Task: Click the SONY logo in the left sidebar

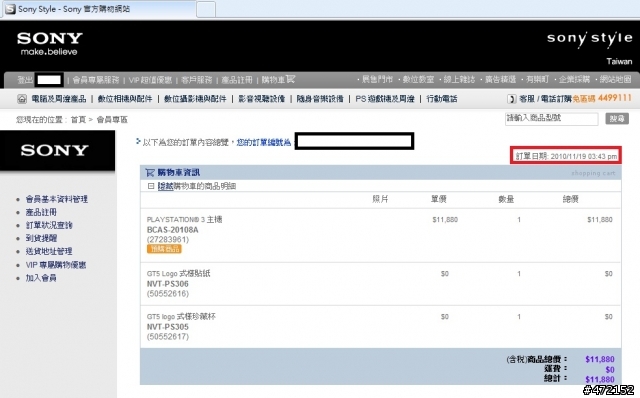Action: [54, 150]
